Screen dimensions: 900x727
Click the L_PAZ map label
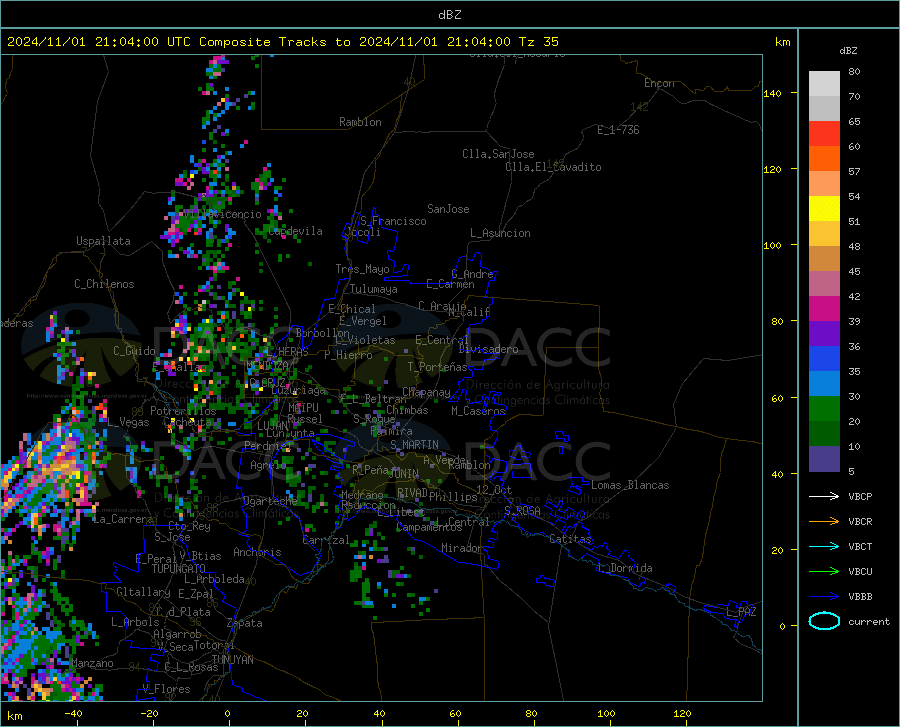tap(741, 612)
